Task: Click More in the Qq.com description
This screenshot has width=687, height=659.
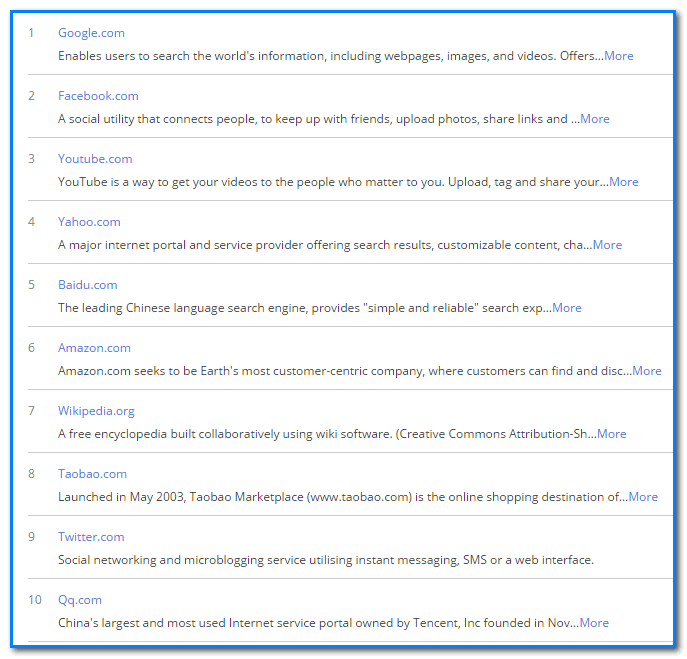Action: pos(594,623)
